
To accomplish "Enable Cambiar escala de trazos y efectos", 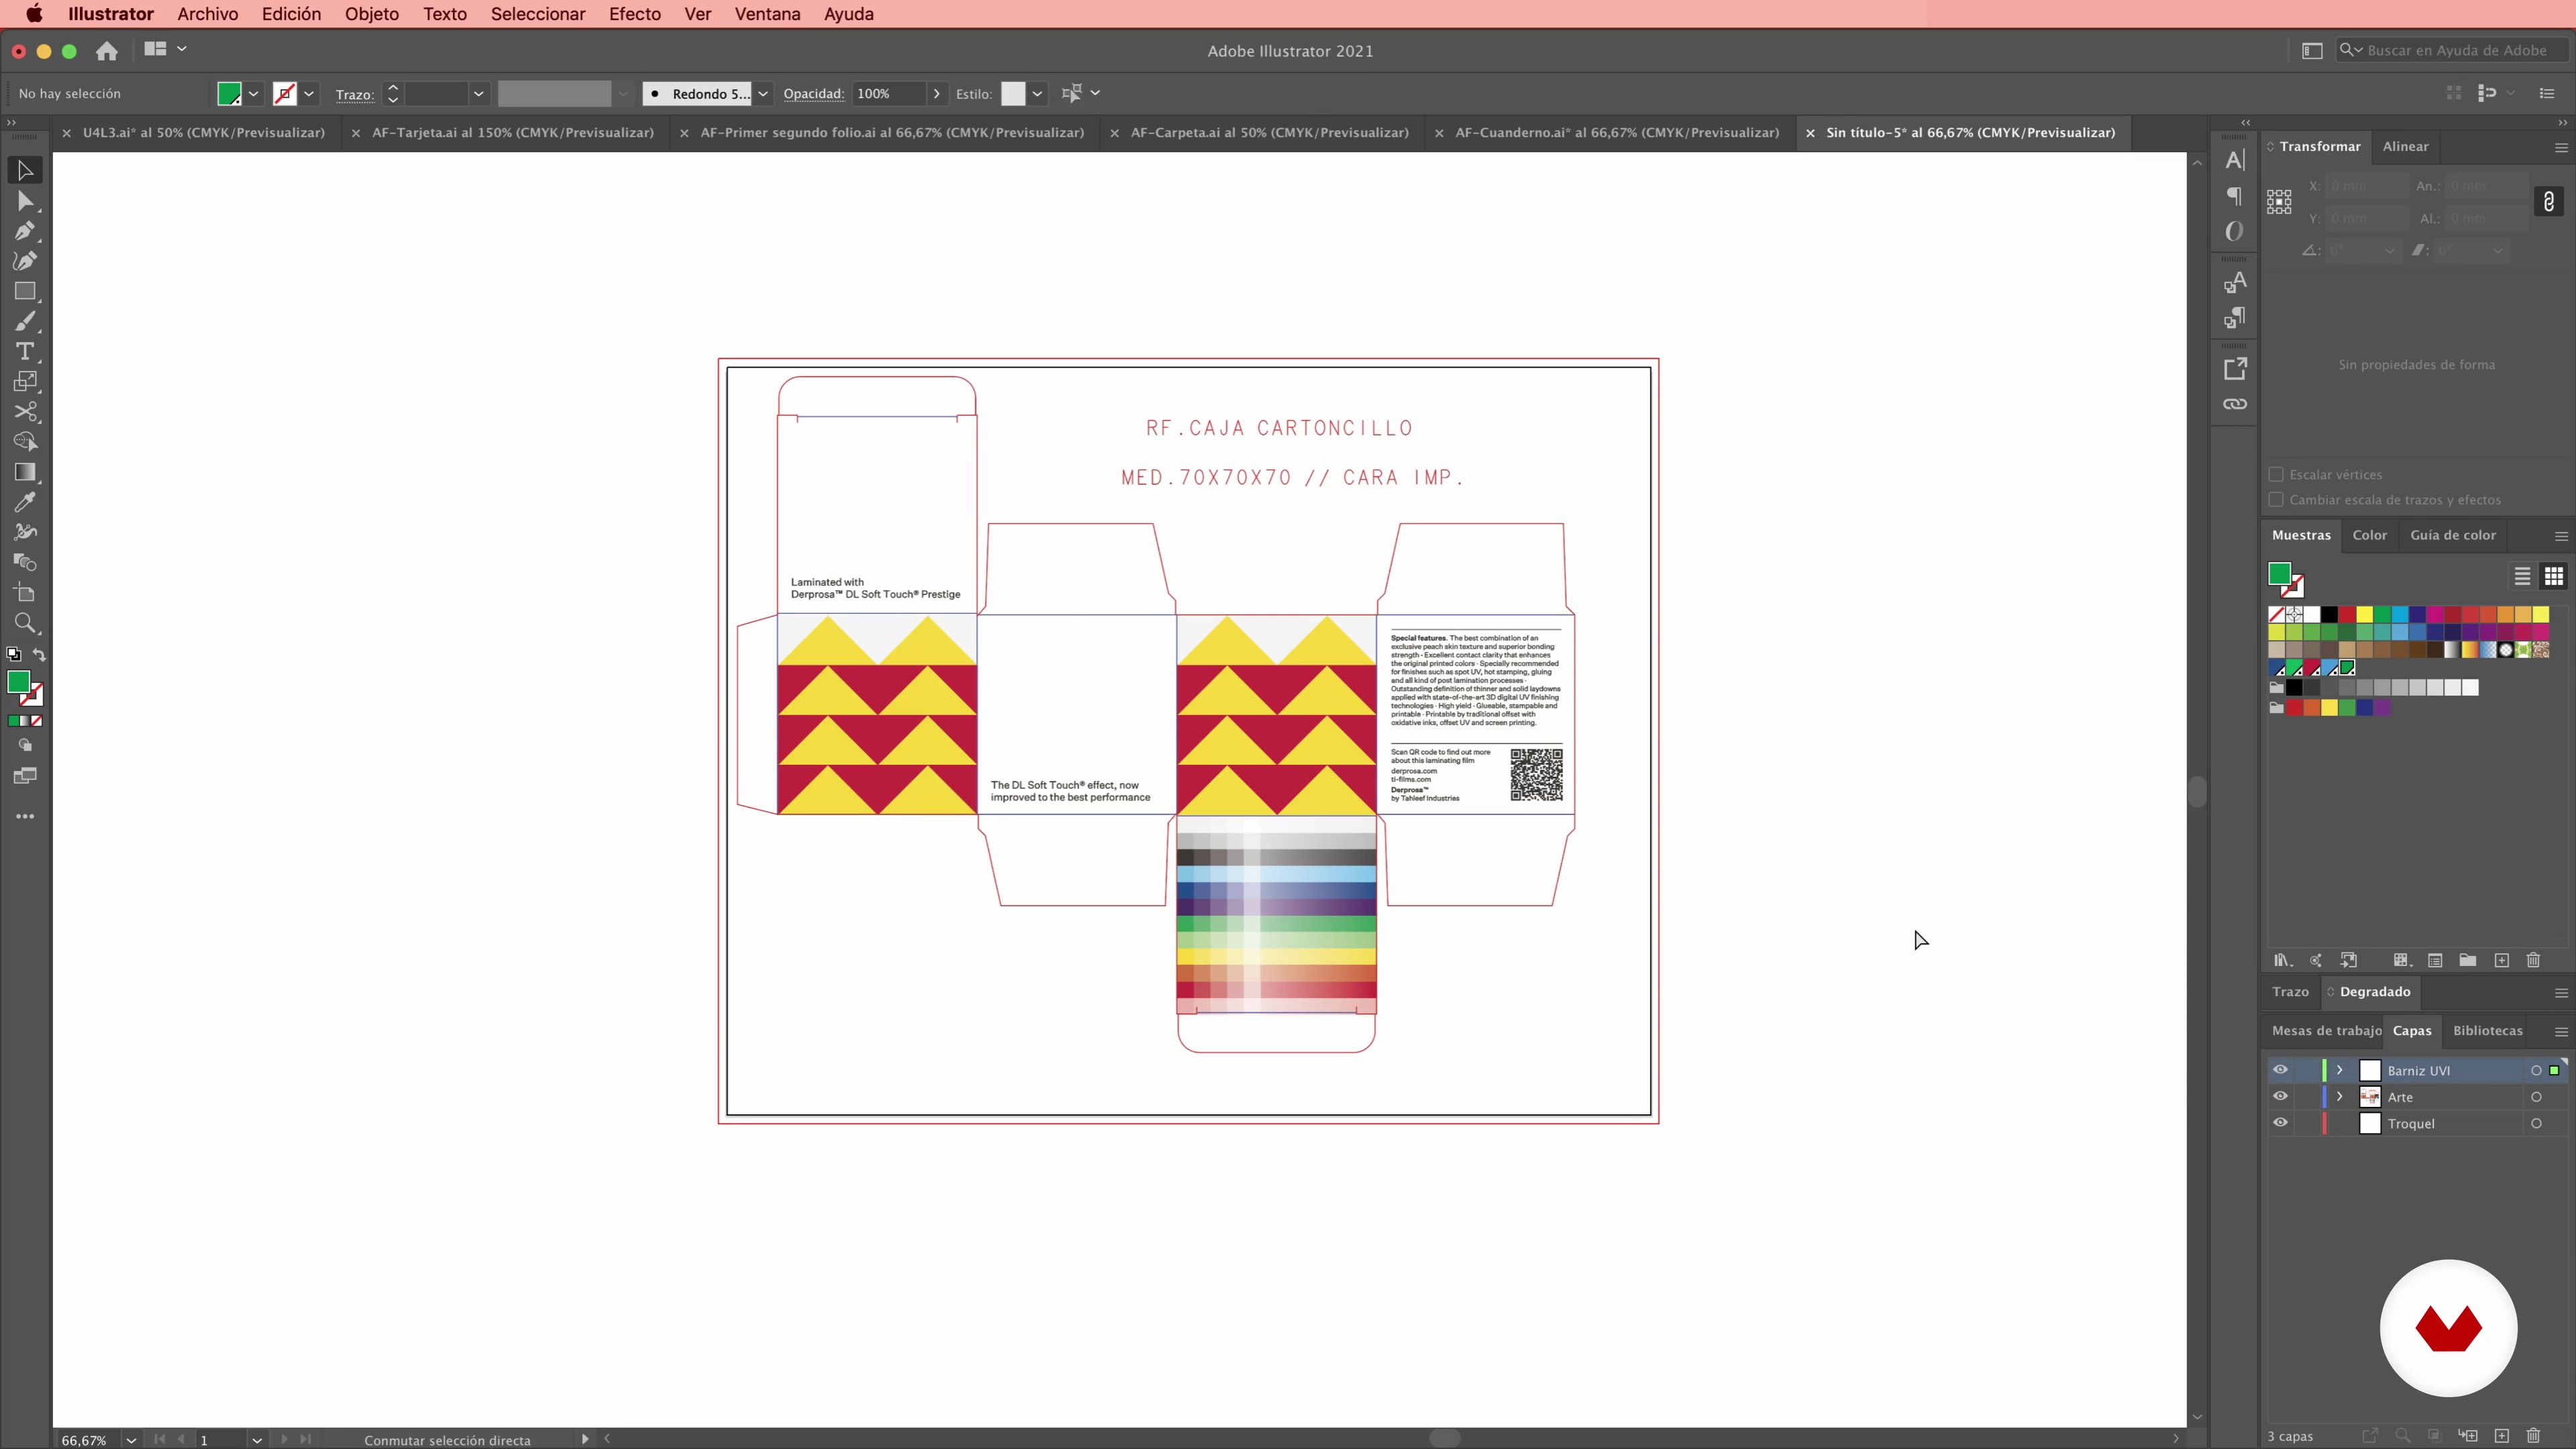I will point(2276,499).
